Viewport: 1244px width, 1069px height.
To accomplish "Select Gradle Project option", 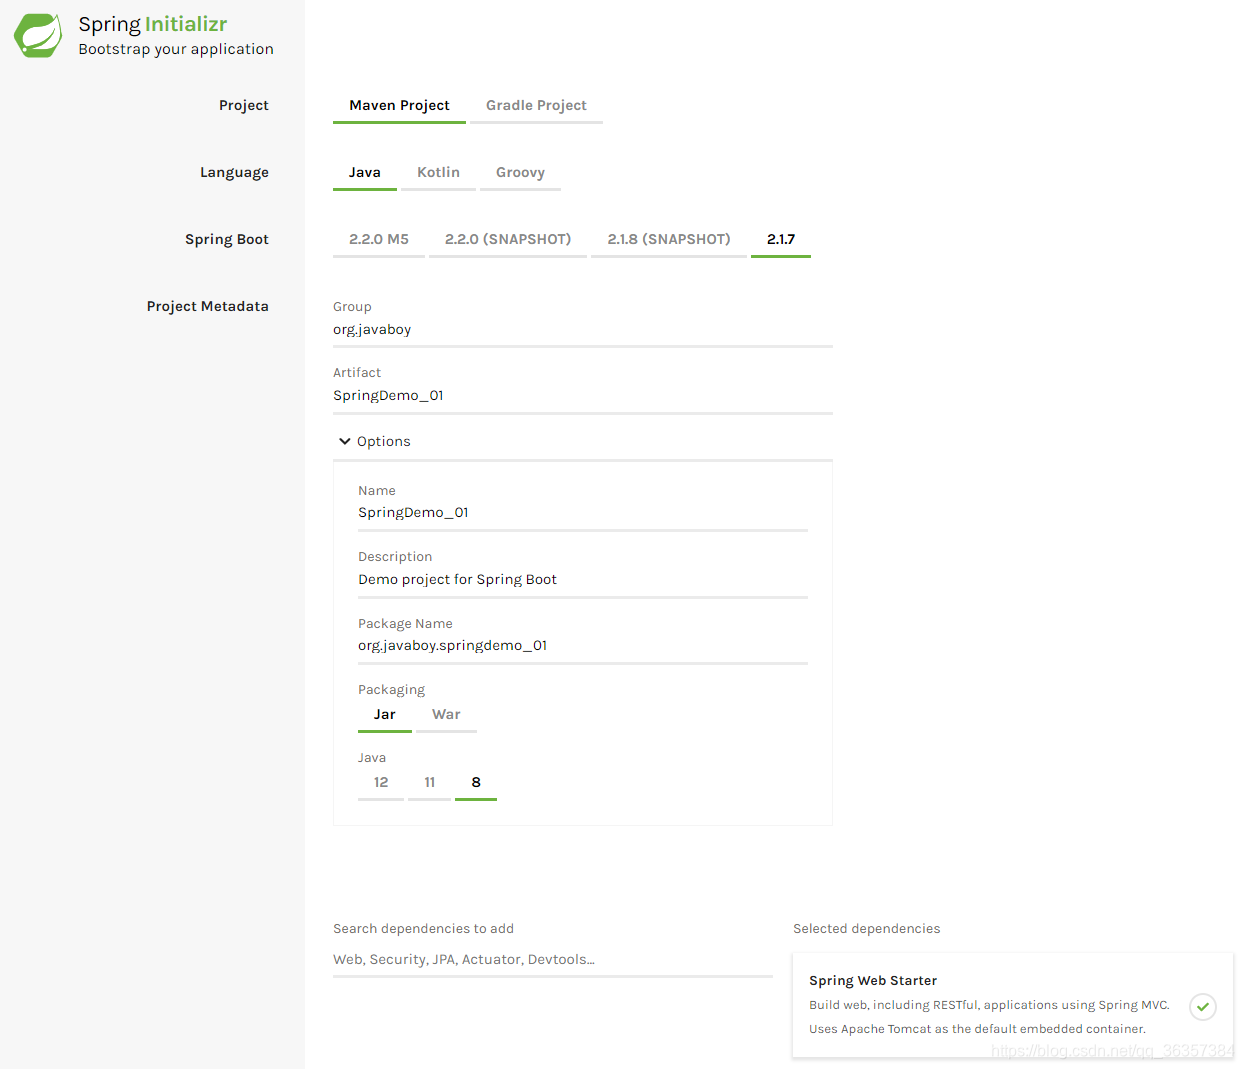I will click(536, 105).
